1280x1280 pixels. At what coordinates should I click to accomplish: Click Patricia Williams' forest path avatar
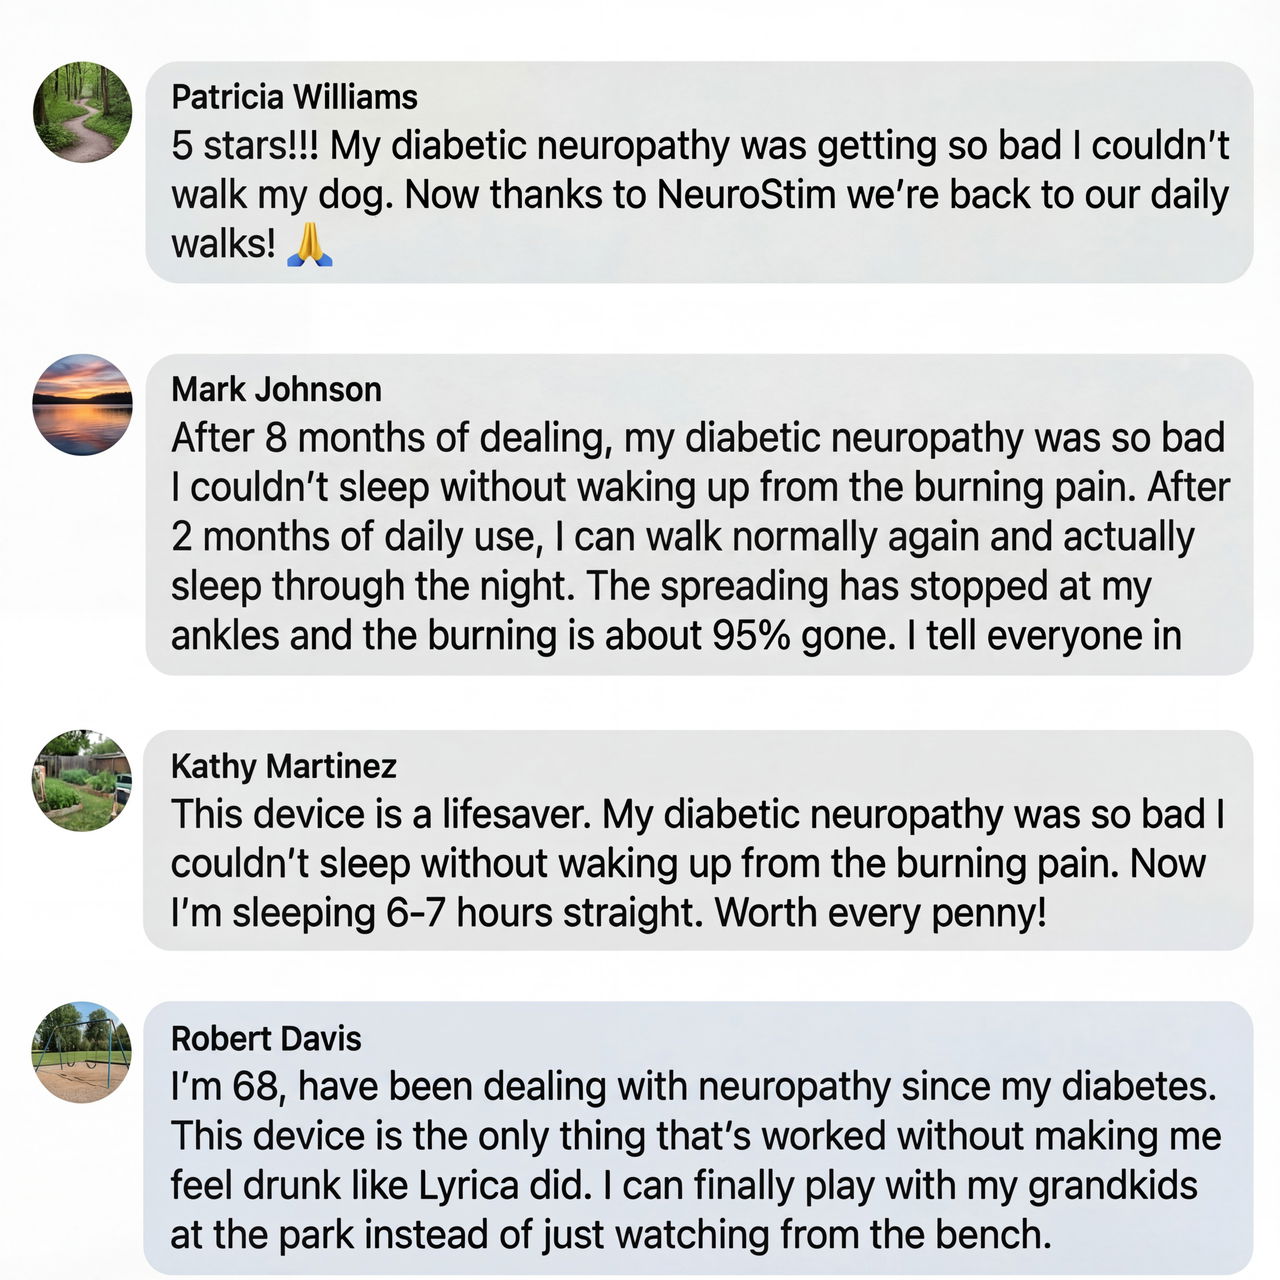click(x=82, y=111)
